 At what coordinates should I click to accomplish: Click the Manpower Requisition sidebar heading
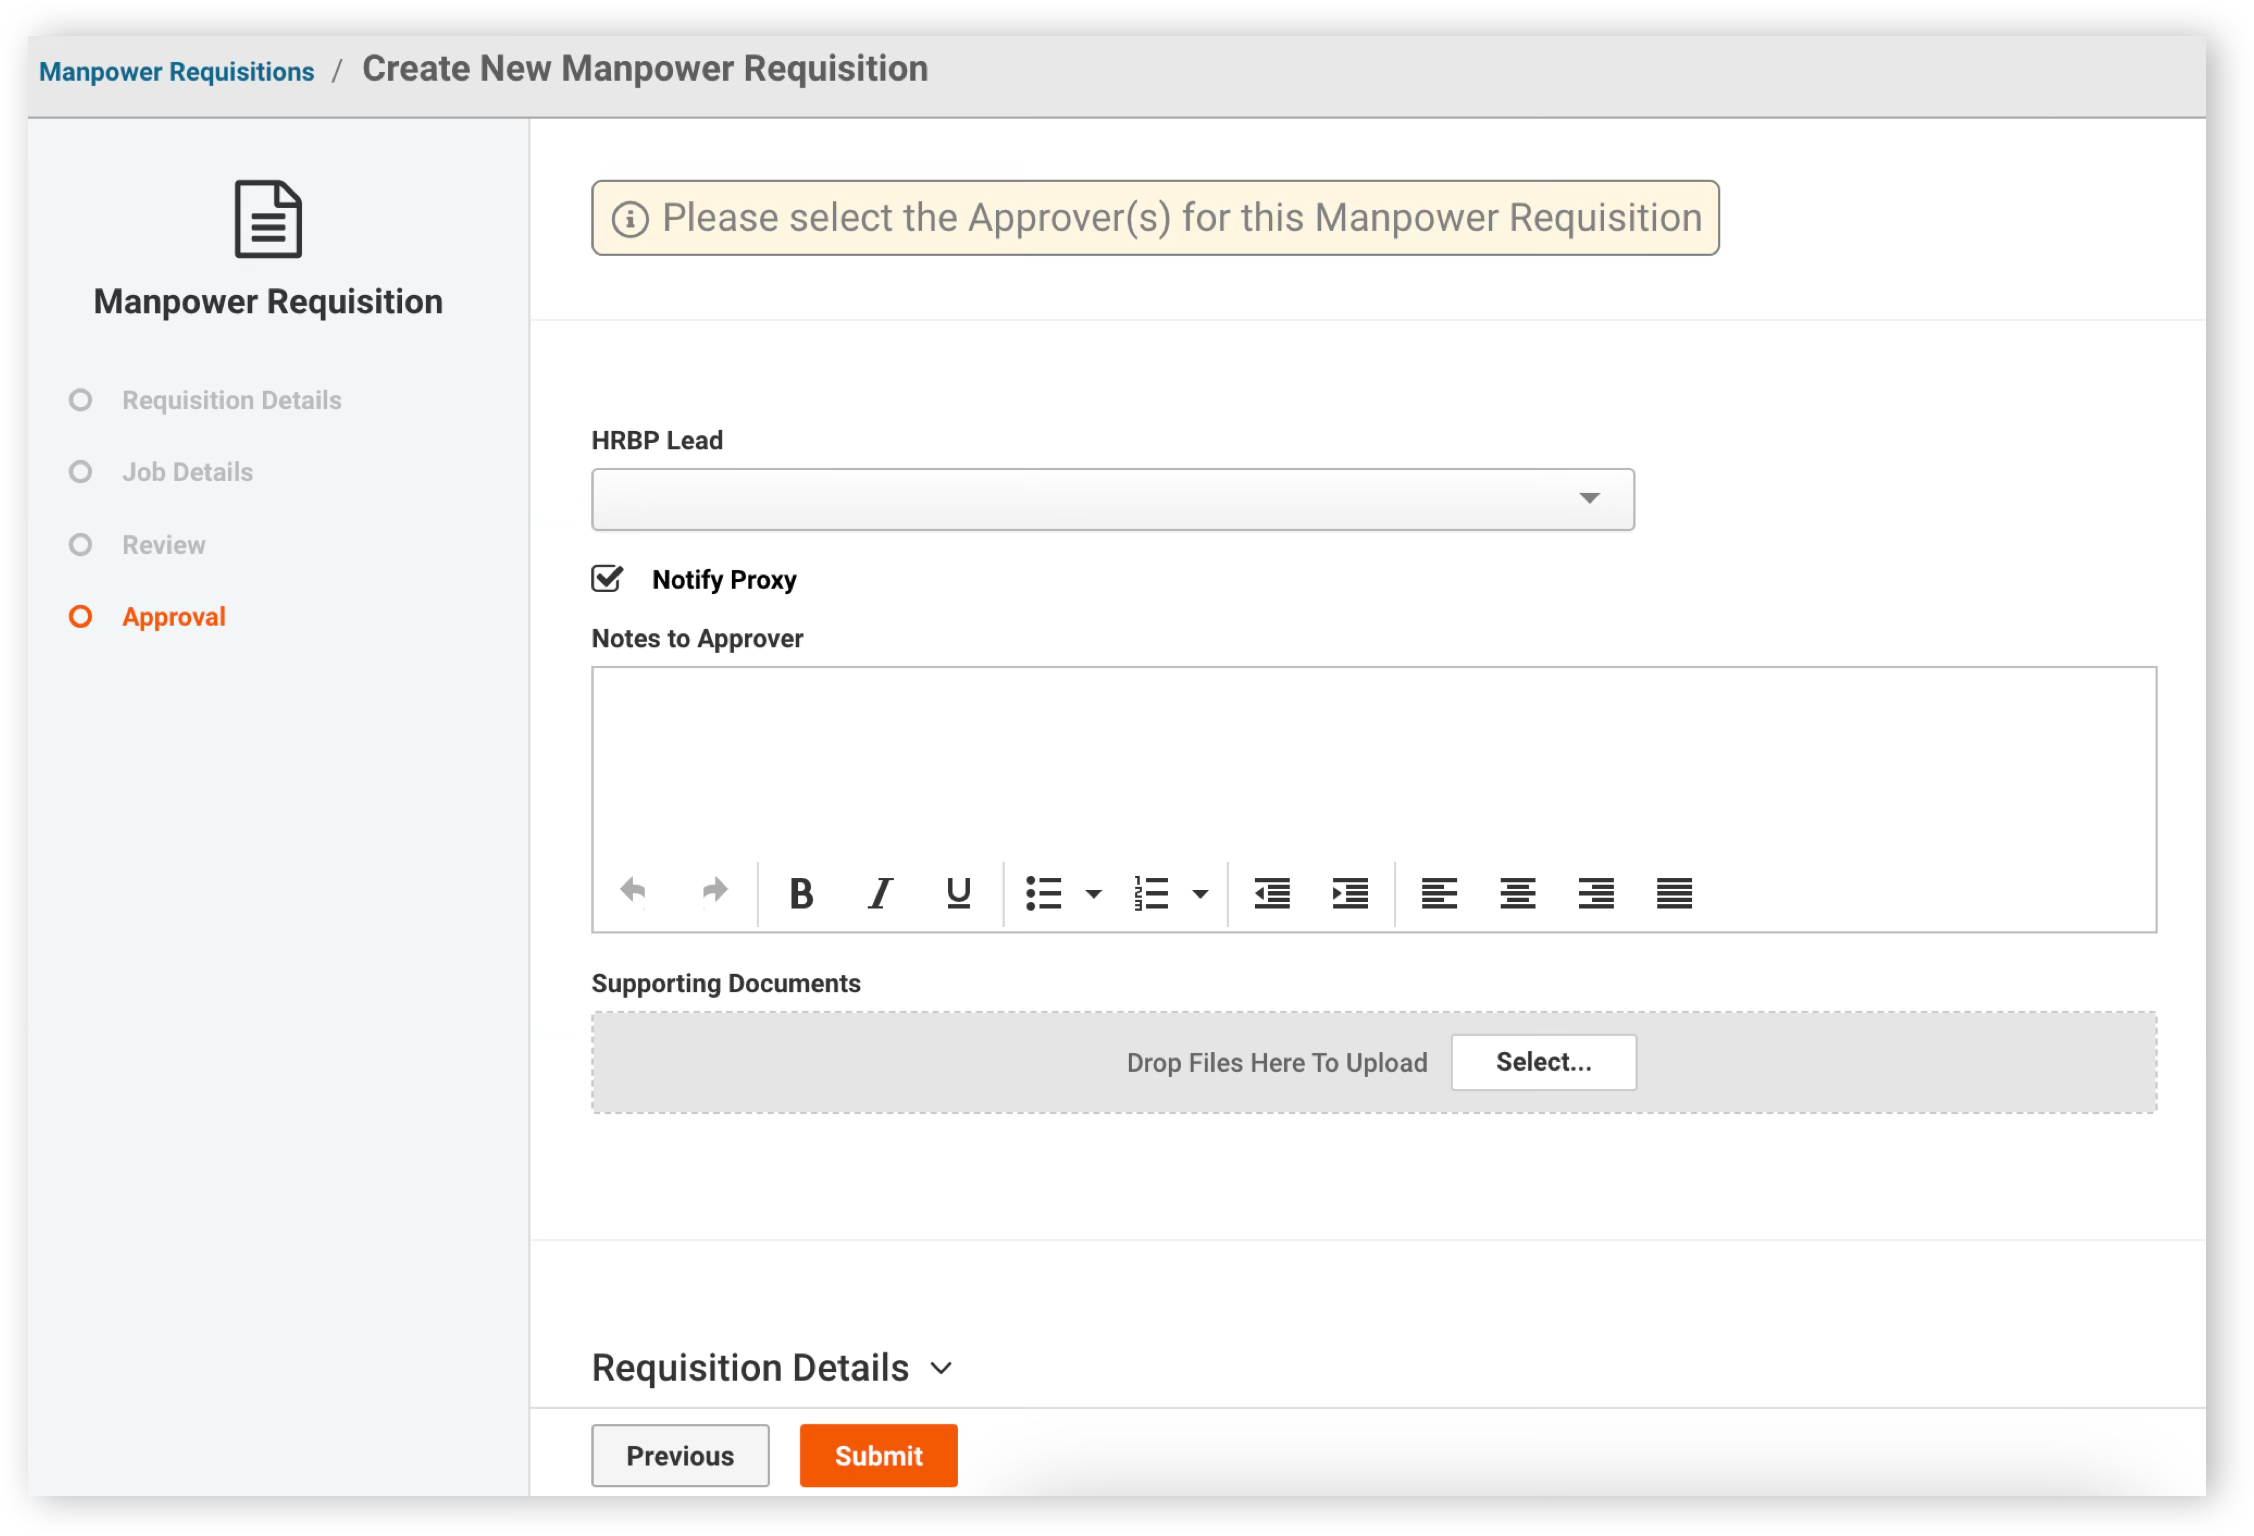(268, 302)
